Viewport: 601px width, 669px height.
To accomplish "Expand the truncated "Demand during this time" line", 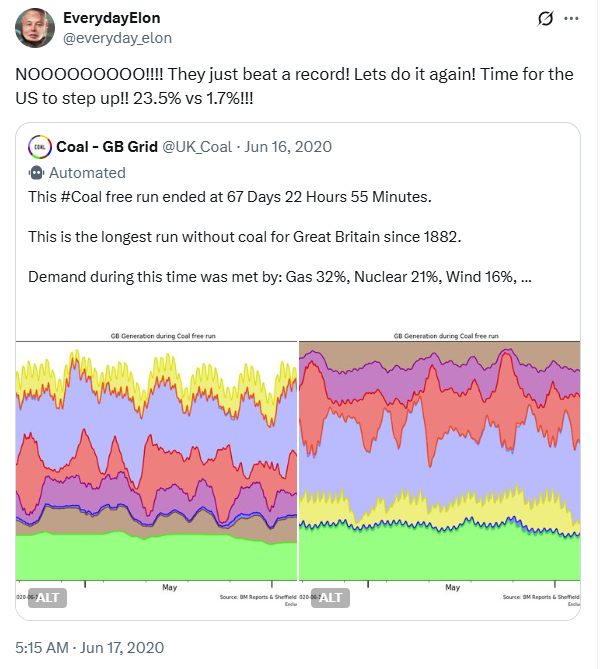I will tap(279, 277).
